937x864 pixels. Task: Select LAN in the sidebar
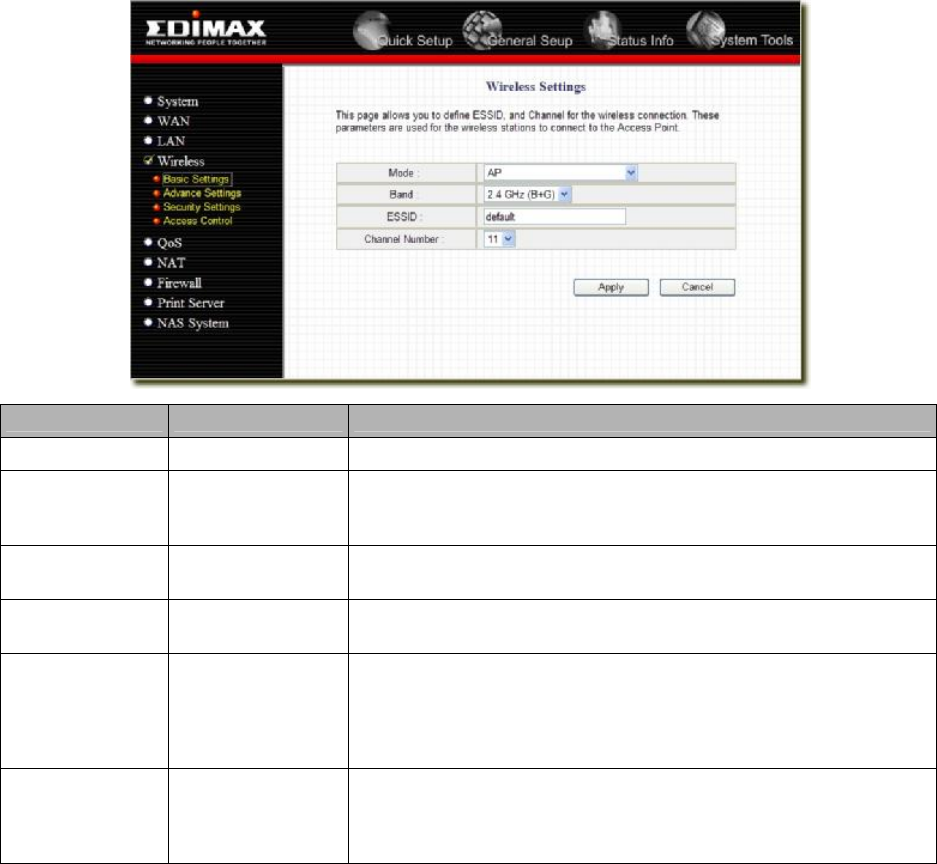tap(171, 141)
